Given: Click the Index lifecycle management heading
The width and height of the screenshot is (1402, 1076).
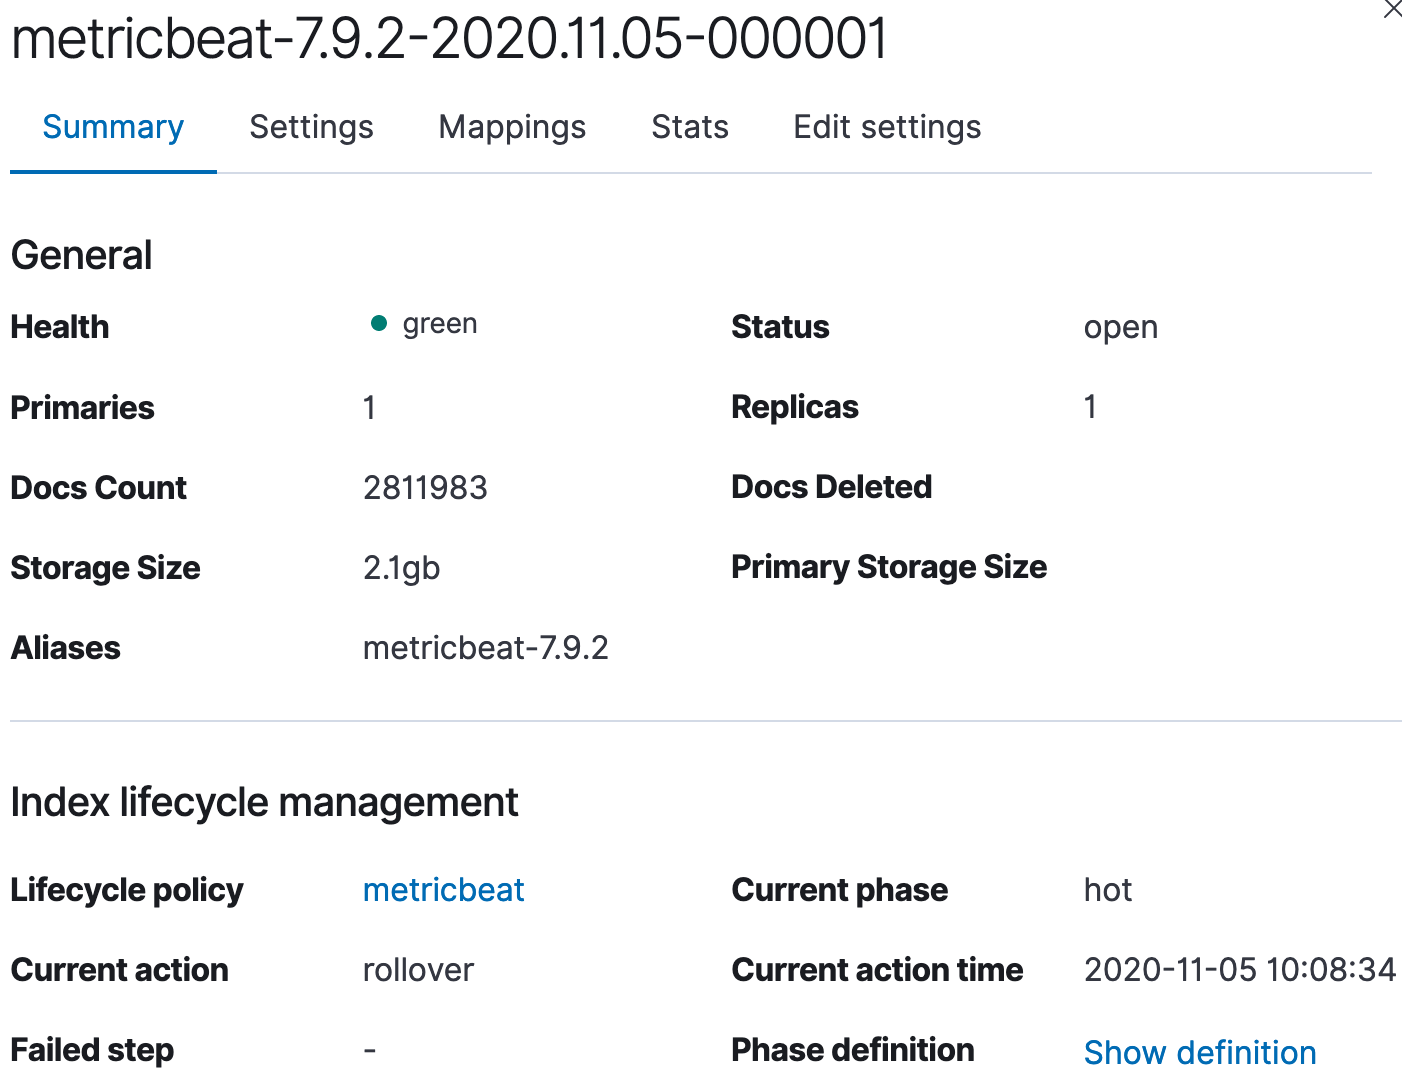Looking at the screenshot, I should pyautogui.click(x=264, y=803).
